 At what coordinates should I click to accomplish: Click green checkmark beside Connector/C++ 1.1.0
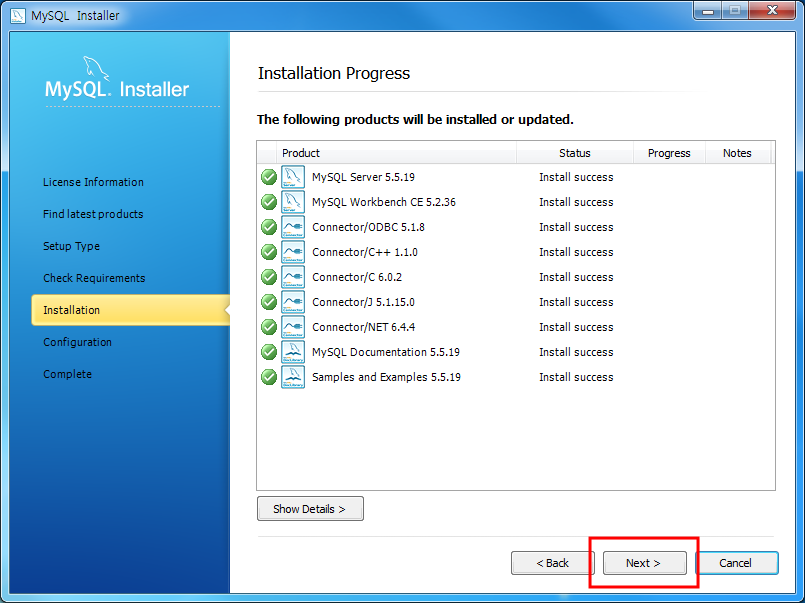click(x=269, y=252)
